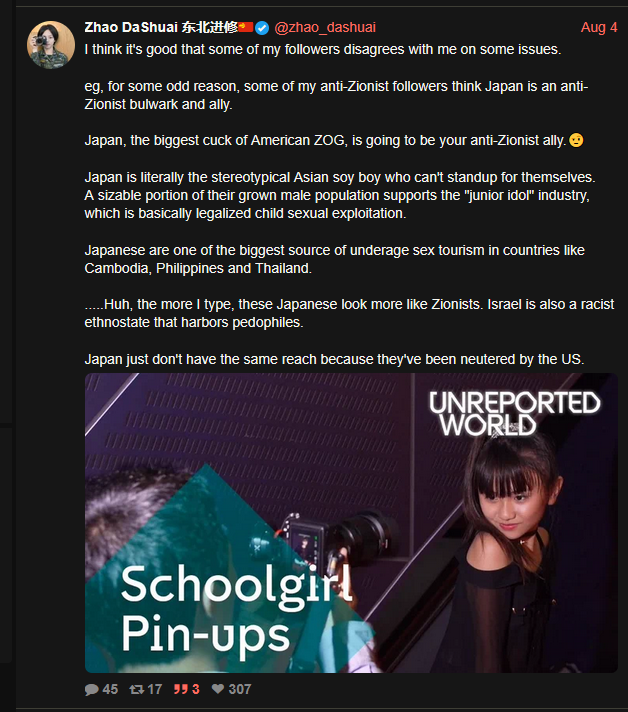Click the Unreported World logo in the image
The height and width of the screenshot is (712, 628).
(x=514, y=414)
